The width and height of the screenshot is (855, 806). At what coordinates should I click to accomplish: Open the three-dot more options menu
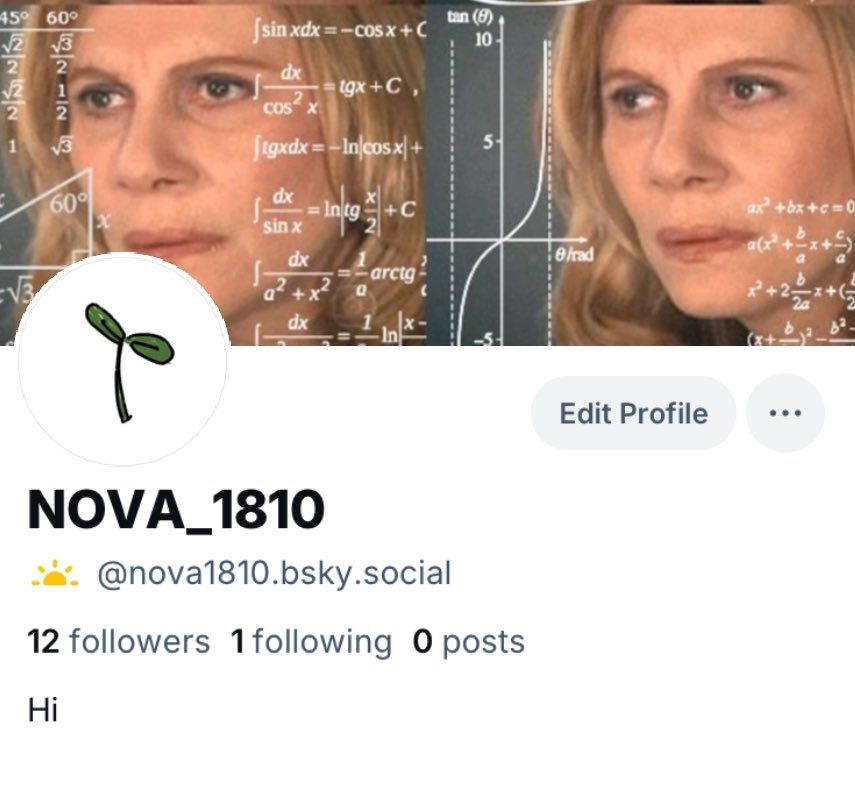pyautogui.click(x=785, y=413)
